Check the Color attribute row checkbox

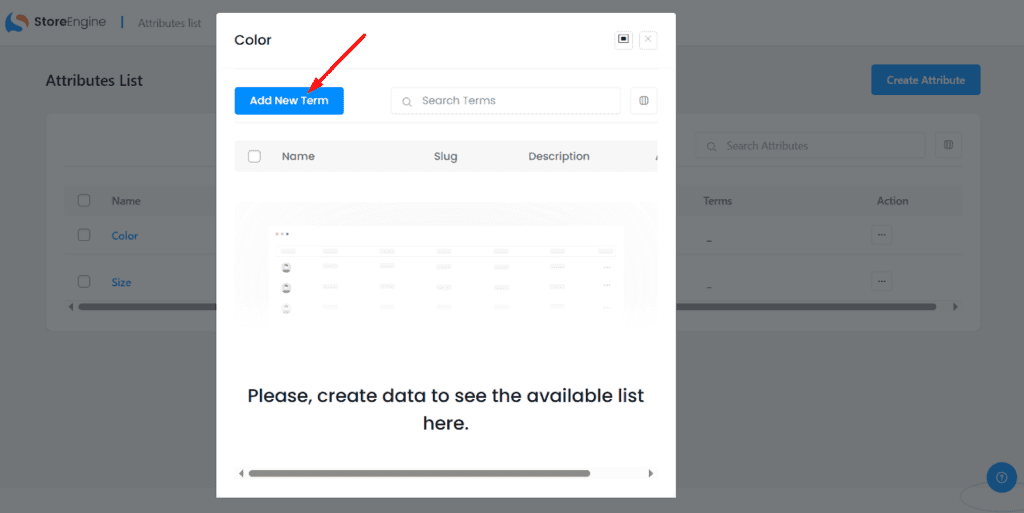[84, 235]
